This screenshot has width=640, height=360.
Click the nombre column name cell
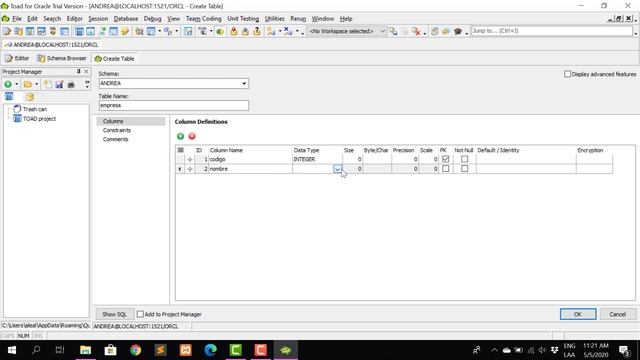(250, 169)
